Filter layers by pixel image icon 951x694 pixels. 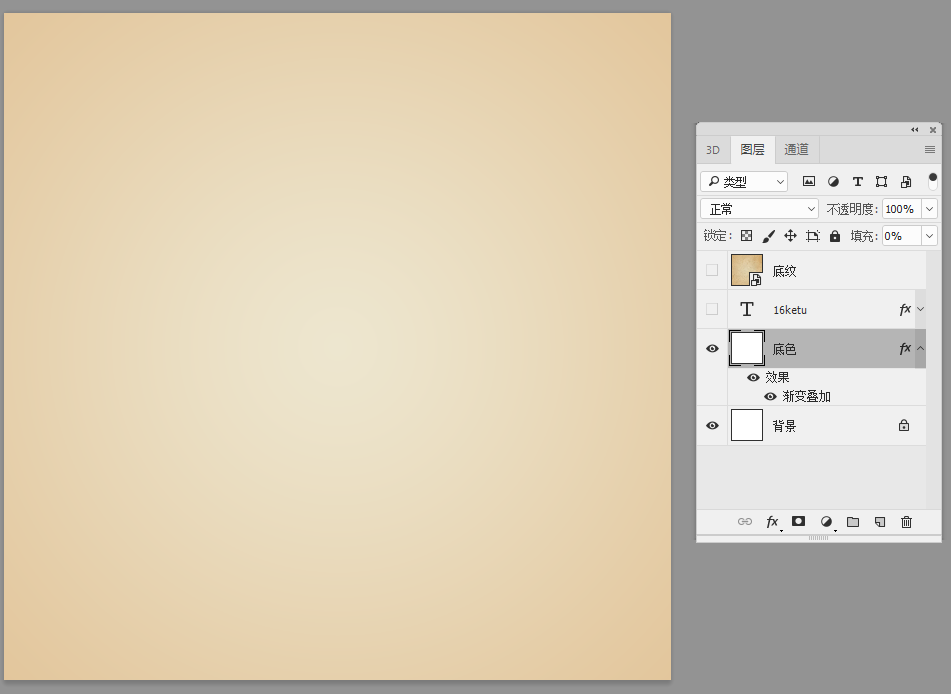click(808, 181)
